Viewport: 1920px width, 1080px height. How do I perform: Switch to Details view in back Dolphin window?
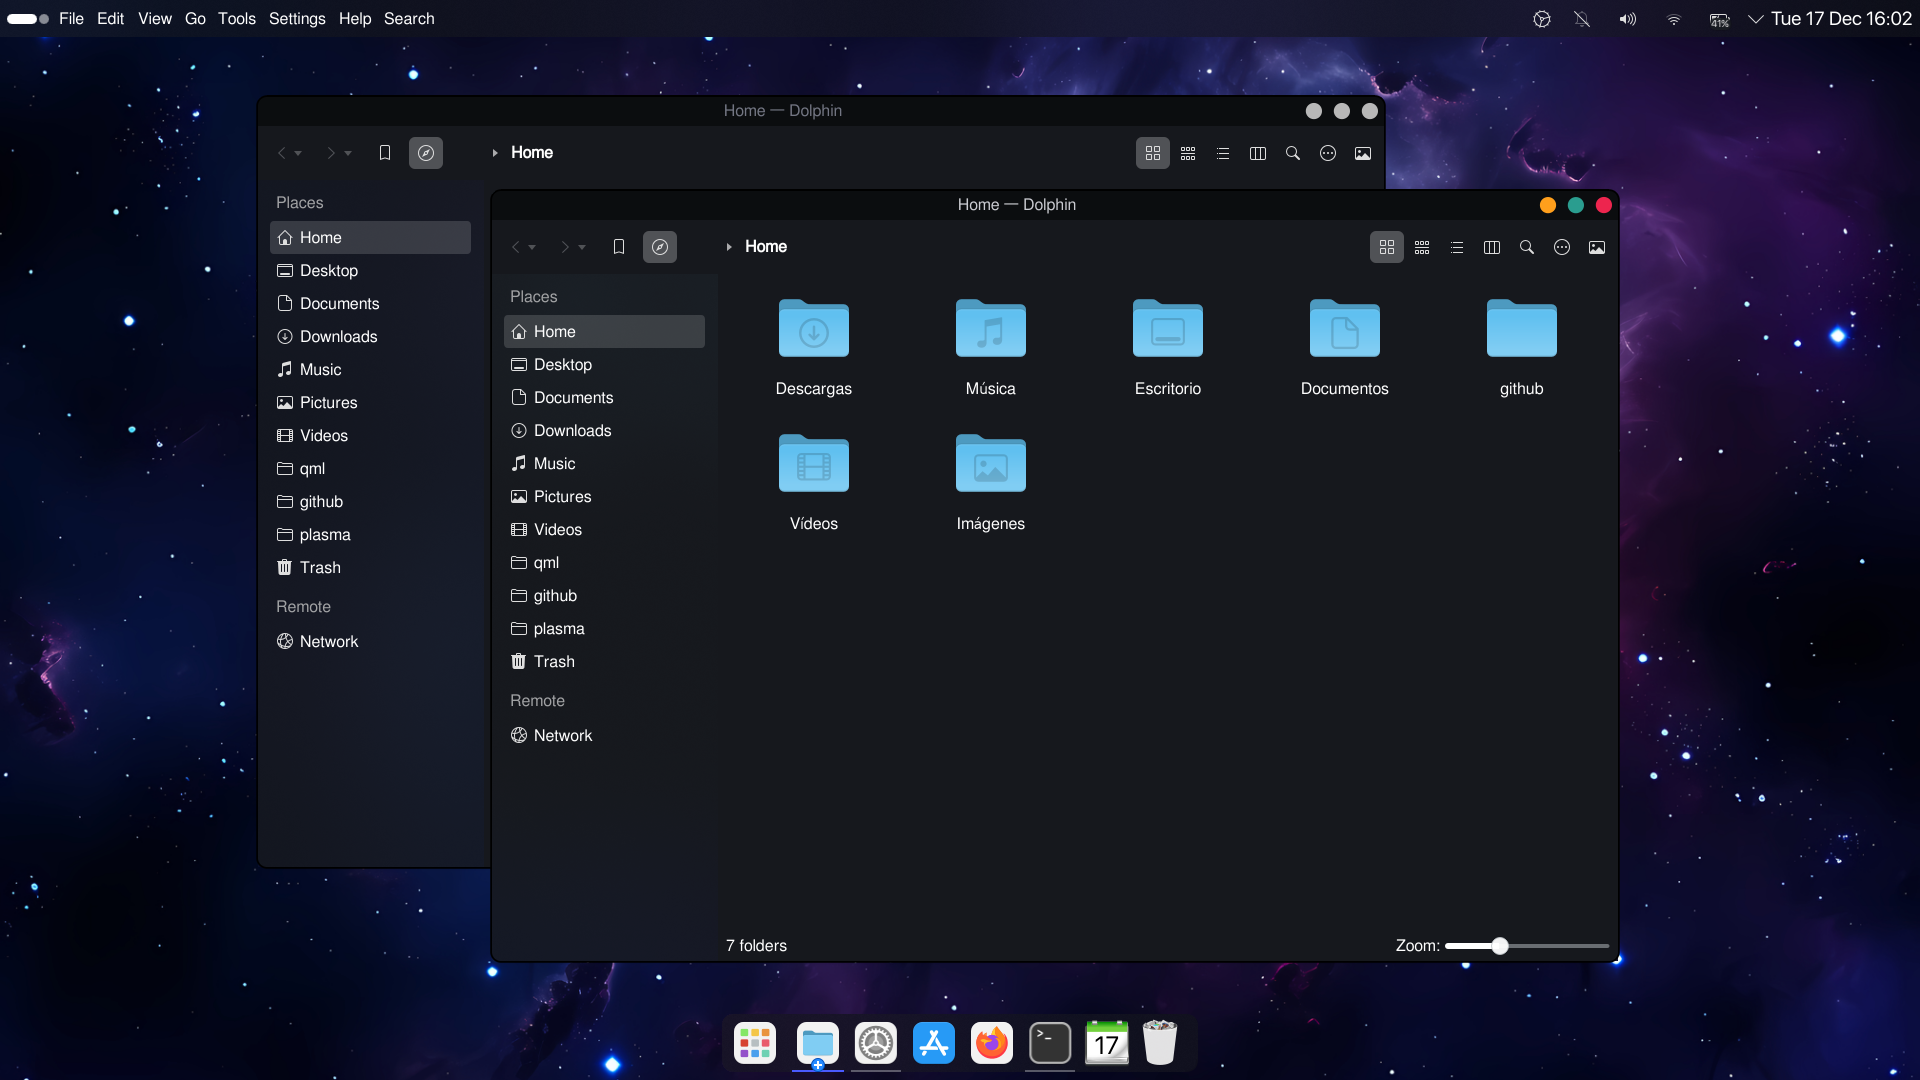1223,153
